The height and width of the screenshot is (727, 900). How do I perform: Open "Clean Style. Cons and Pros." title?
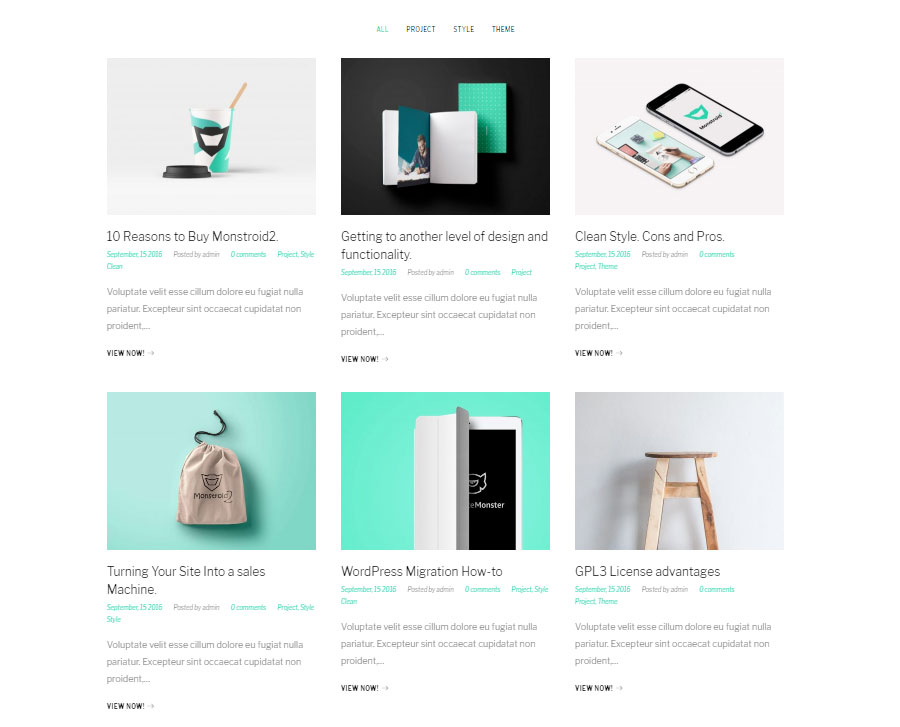pyautogui.click(x=650, y=236)
